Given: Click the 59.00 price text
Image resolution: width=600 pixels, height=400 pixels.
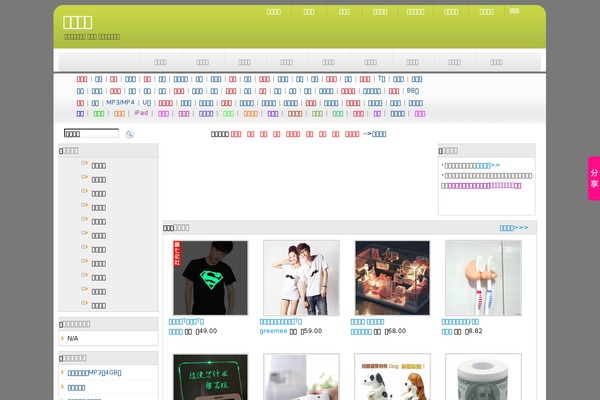Looking at the screenshot, I should coord(313,331).
